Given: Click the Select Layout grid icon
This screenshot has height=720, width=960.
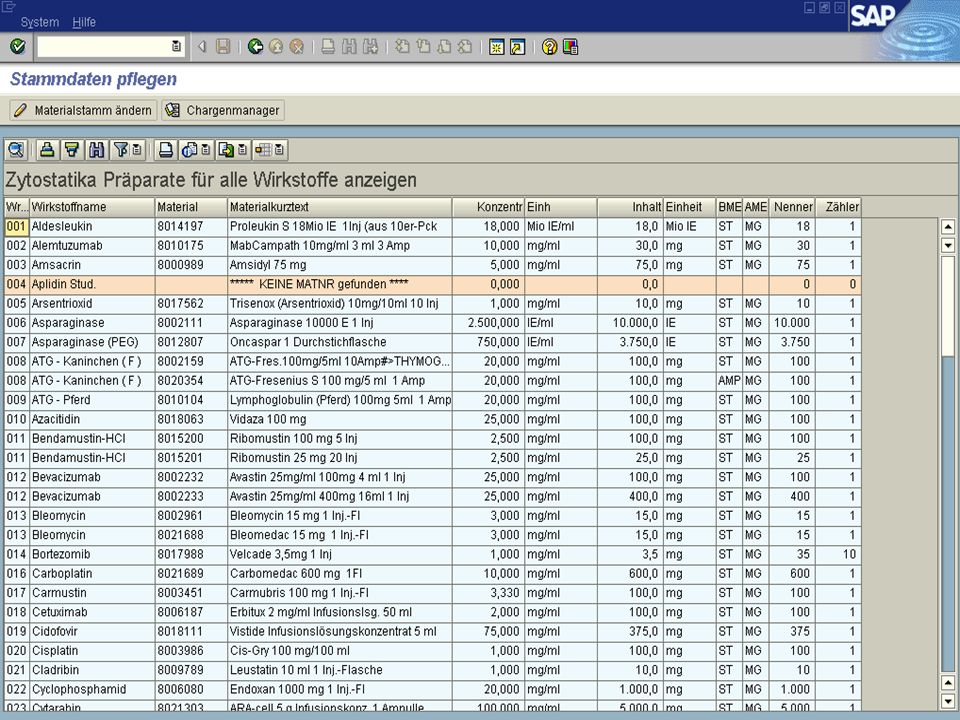Looking at the screenshot, I should (x=263, y=150).
